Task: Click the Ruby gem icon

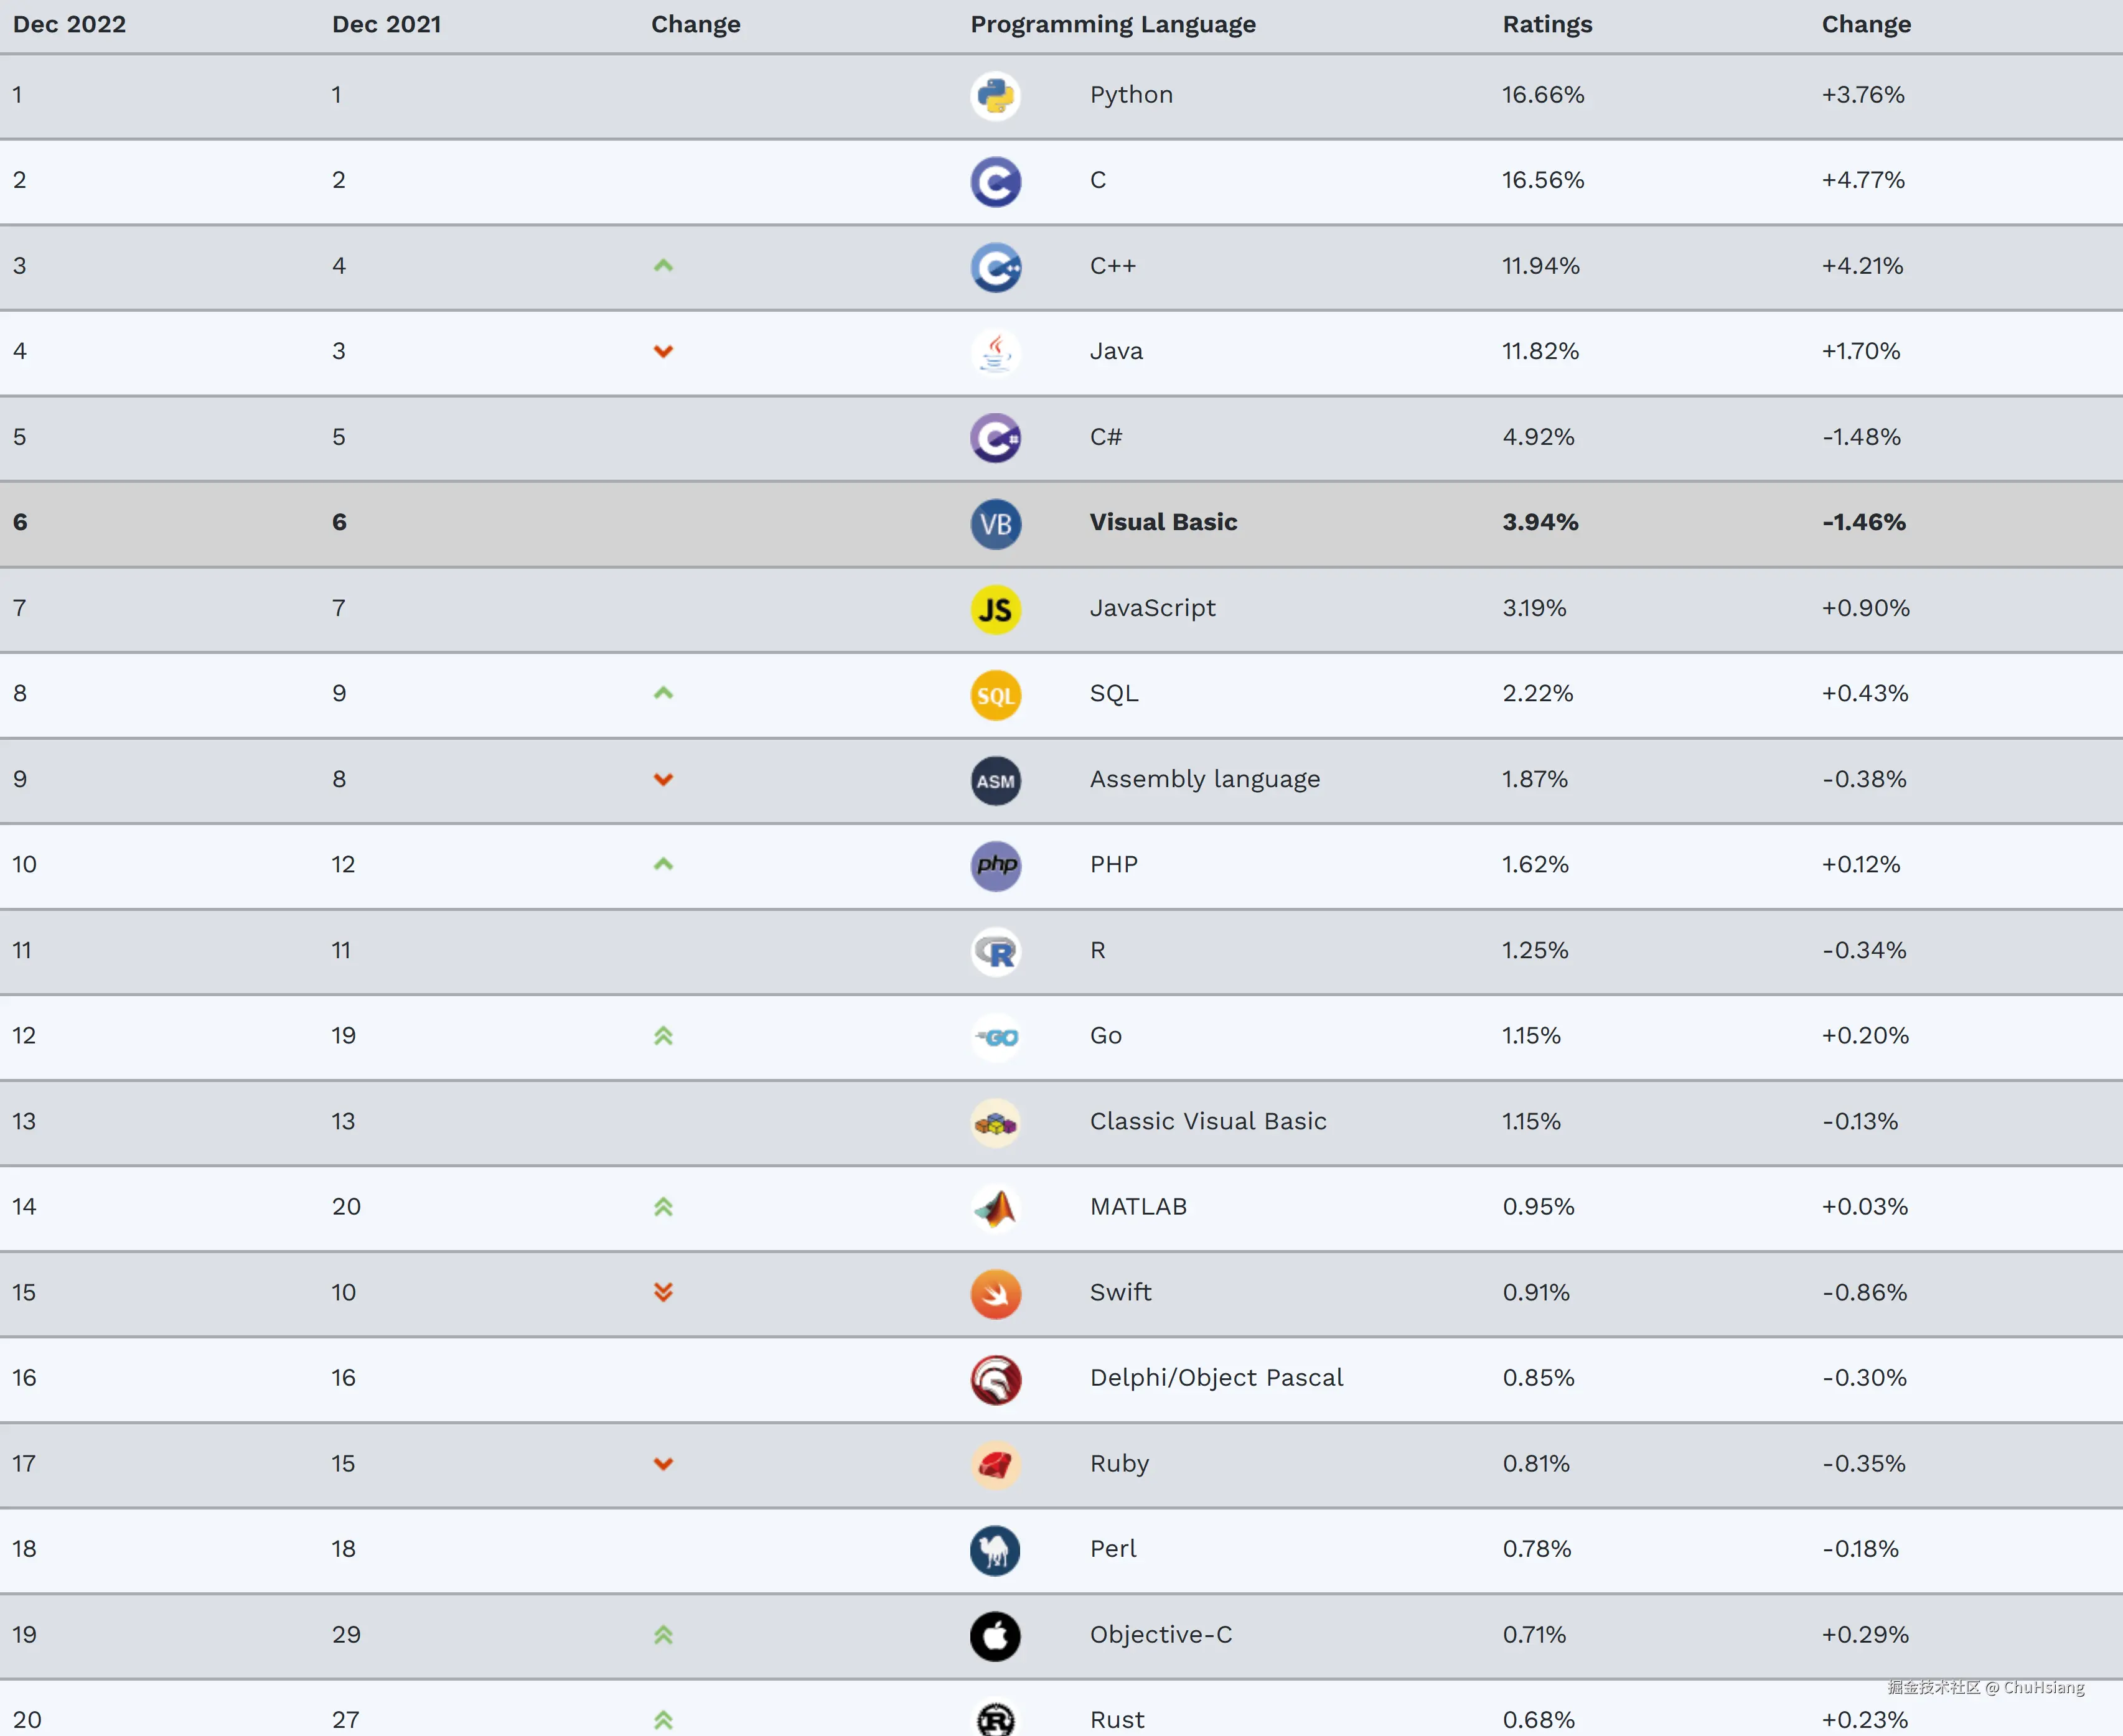Action: pyautogui.click(x=995, y=1465)
